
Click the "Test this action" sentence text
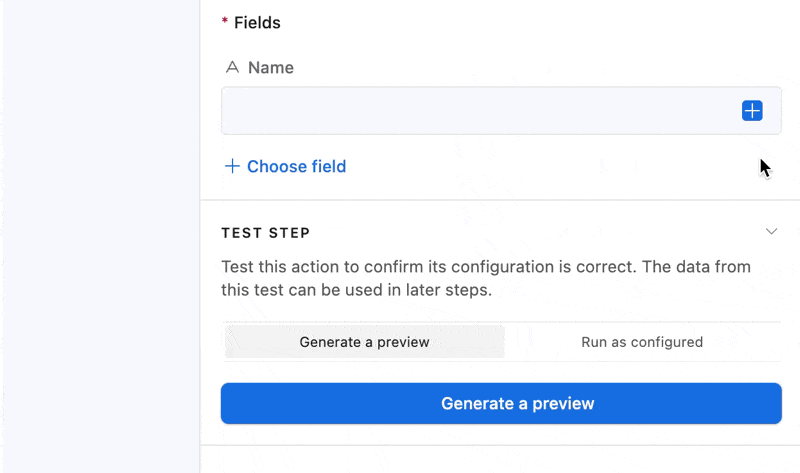486,267
